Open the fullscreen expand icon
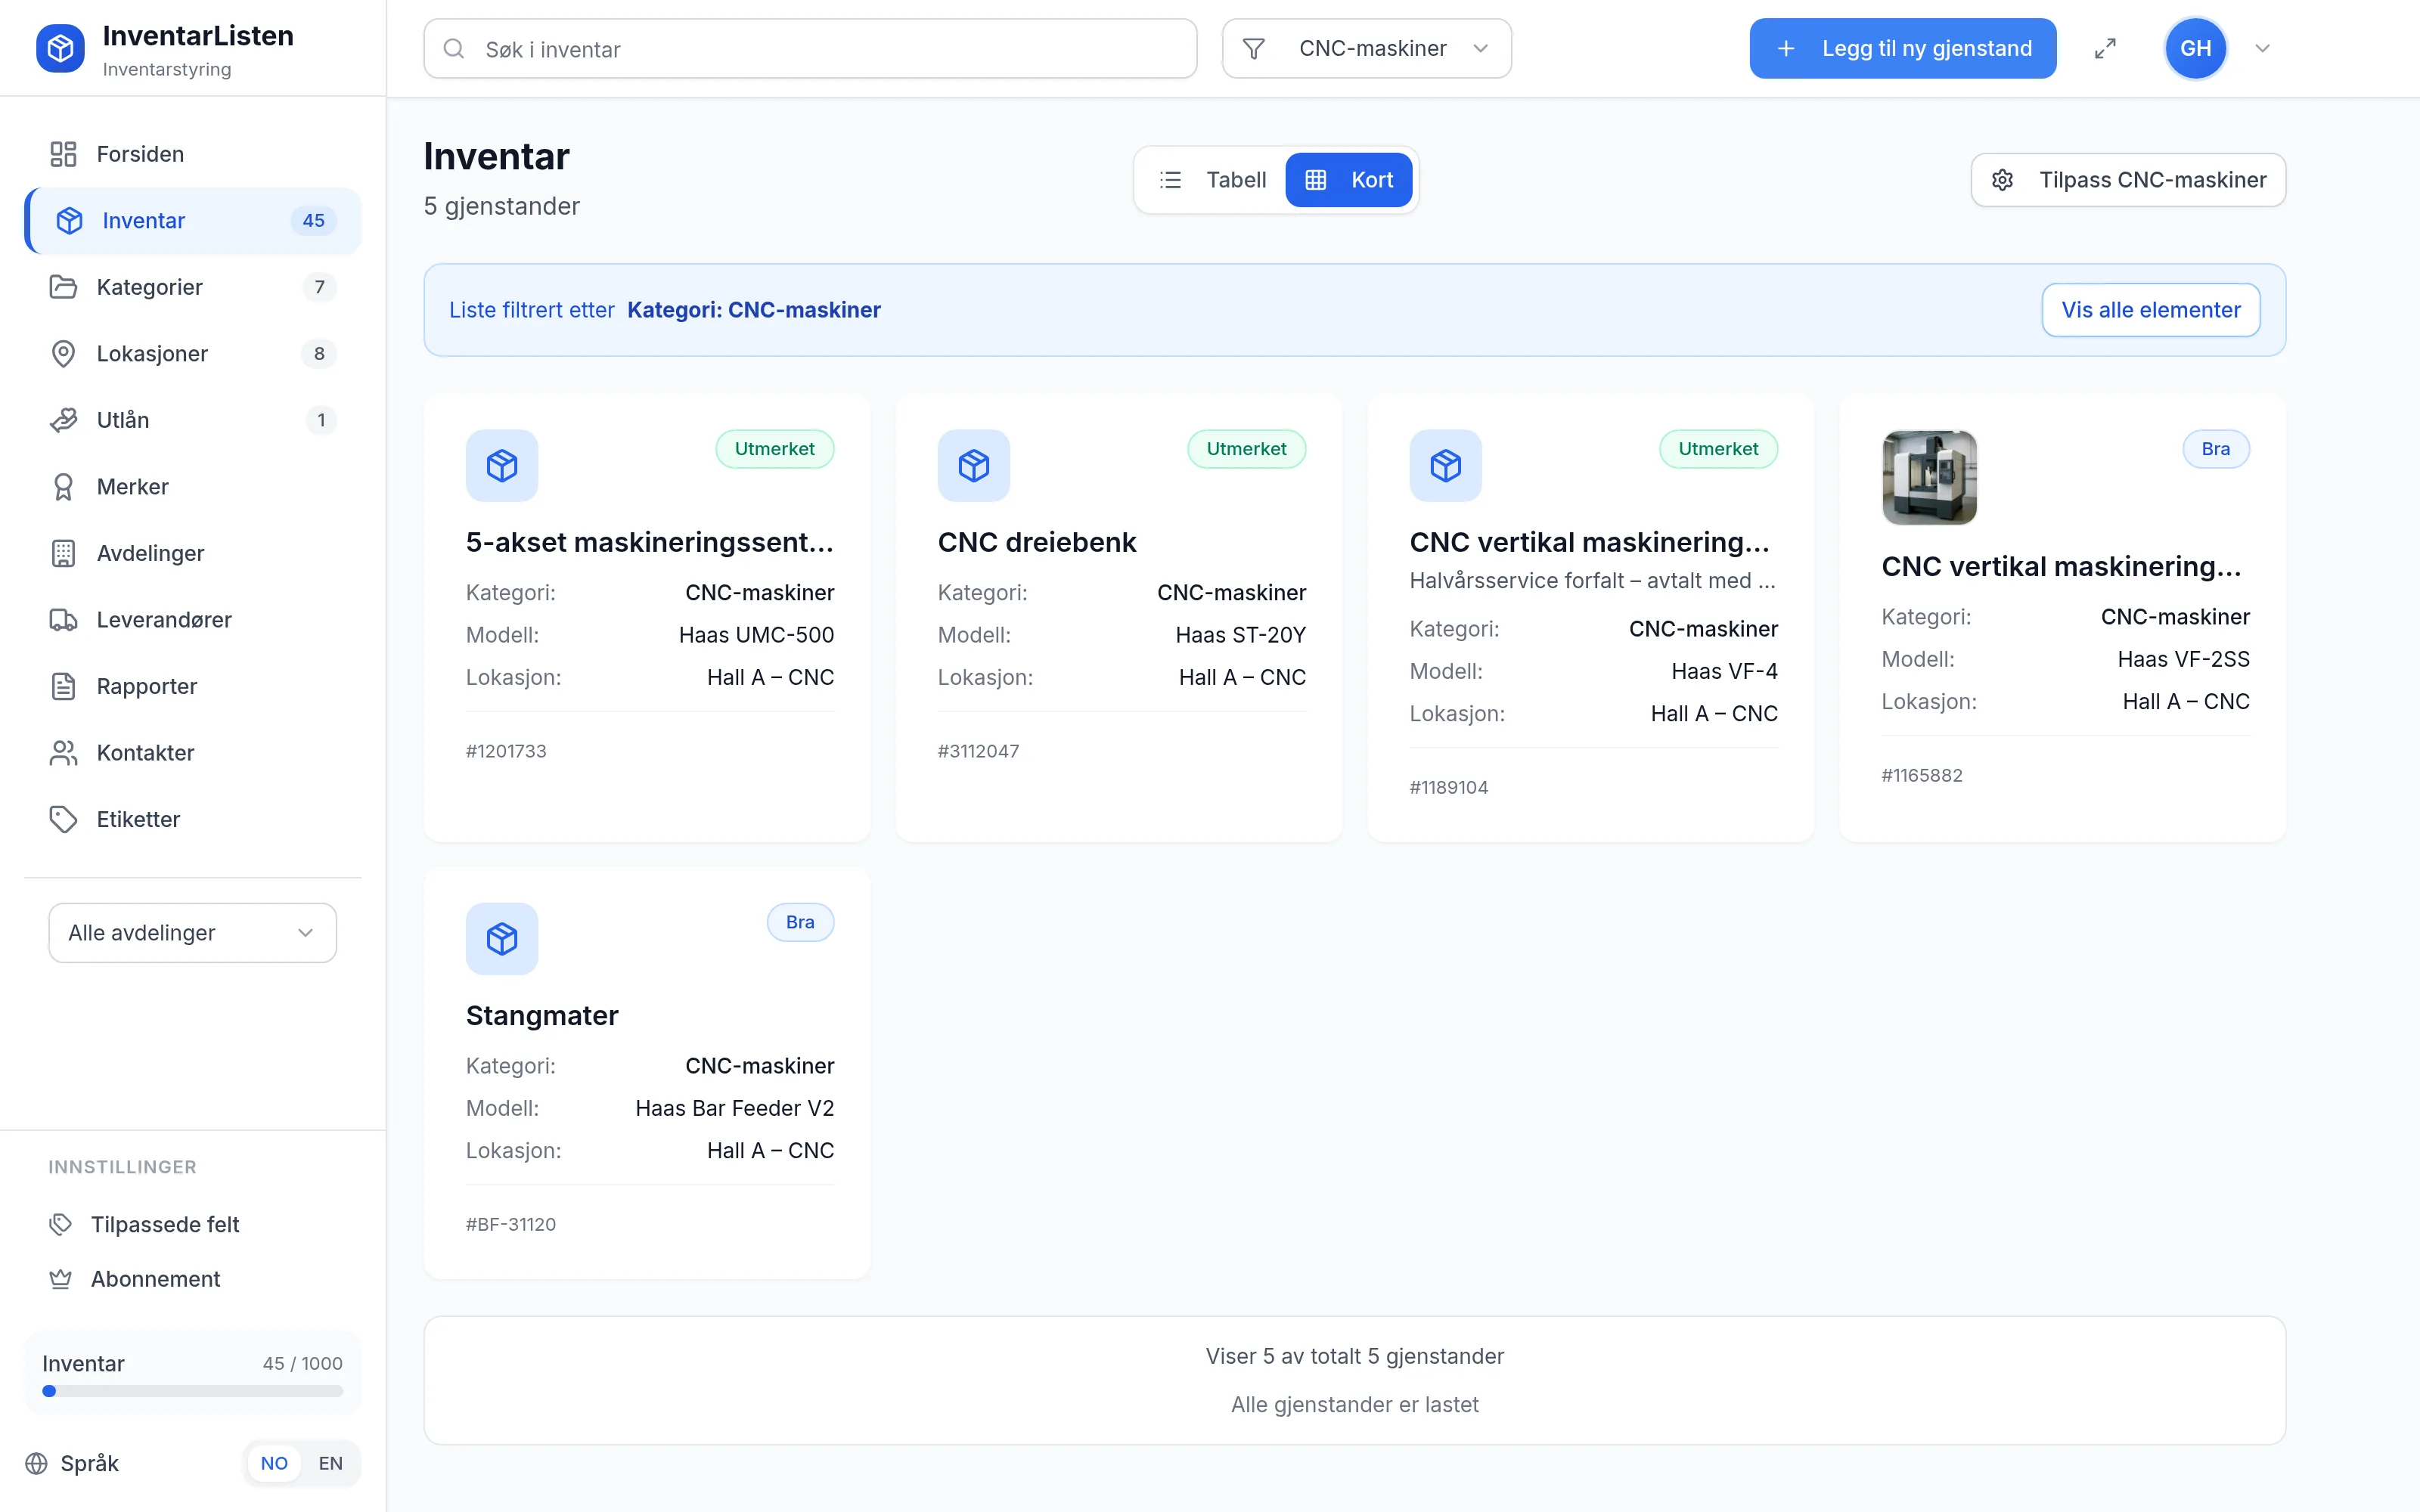2420x1512 pixels. point(2105,48)
